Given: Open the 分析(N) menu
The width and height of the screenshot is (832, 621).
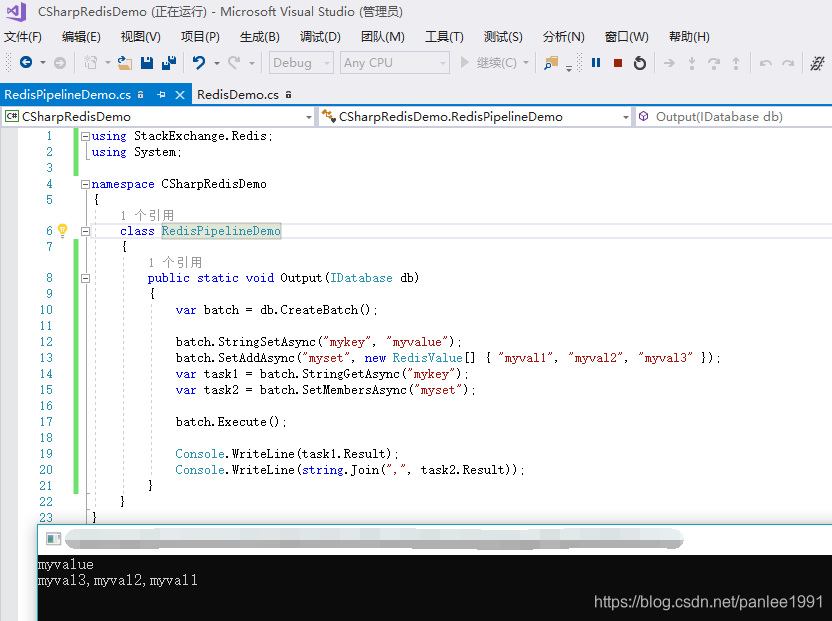Looking at the screenshot, I should (564, 37).
